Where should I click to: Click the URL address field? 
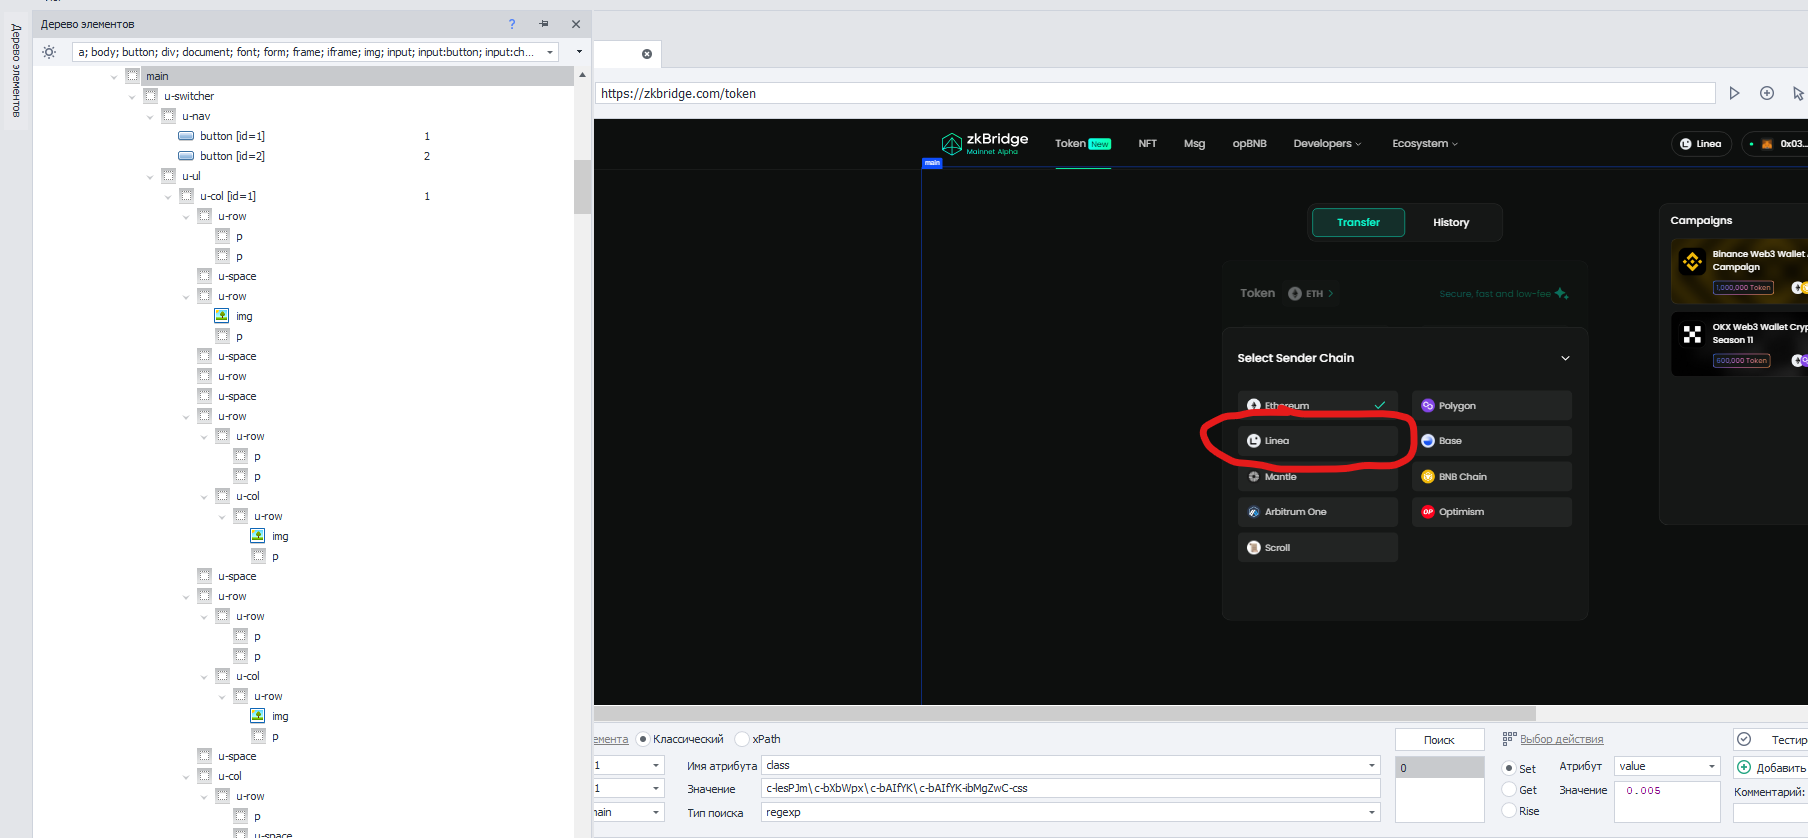1155,93
